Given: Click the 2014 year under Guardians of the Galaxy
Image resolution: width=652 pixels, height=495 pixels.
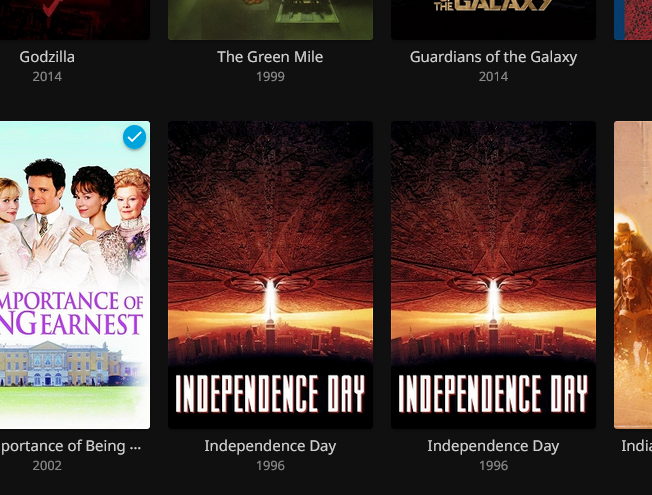Looking at the screenshot, I should (493, 77).
